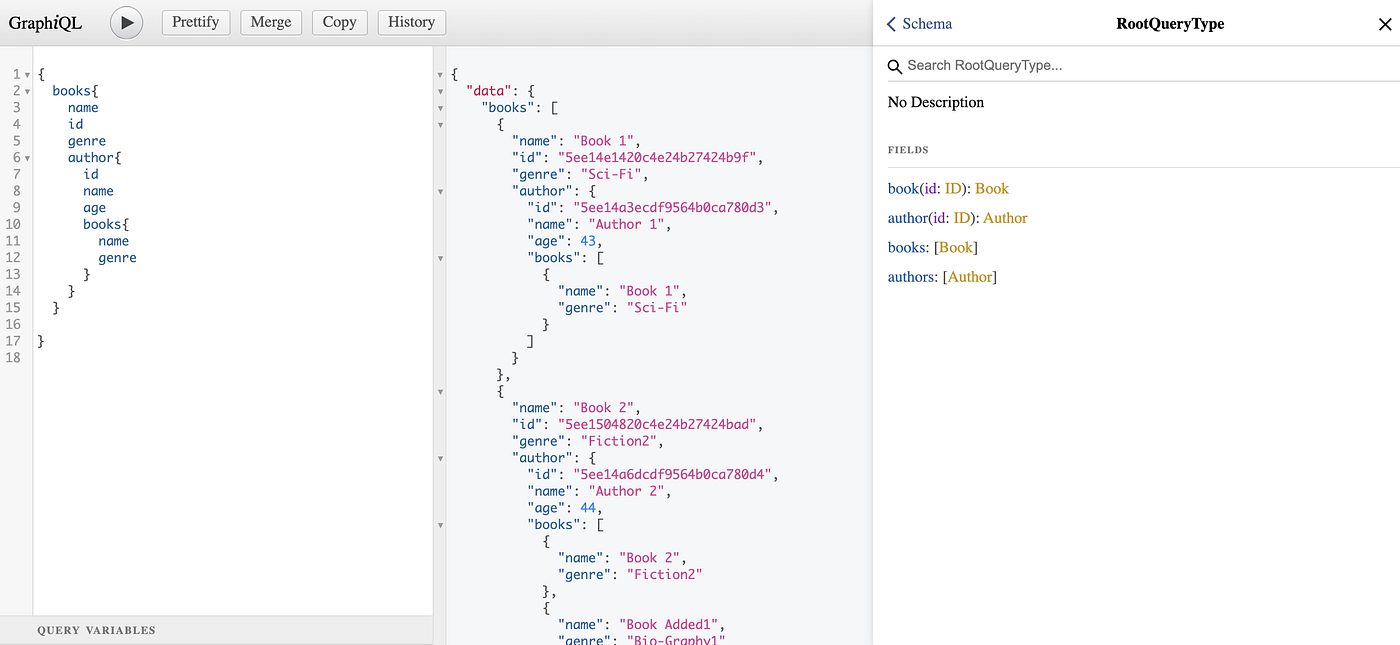Collapse the data object in the results pane
This screenshot has height=645, width=1400.
click(x=440, y=90)
